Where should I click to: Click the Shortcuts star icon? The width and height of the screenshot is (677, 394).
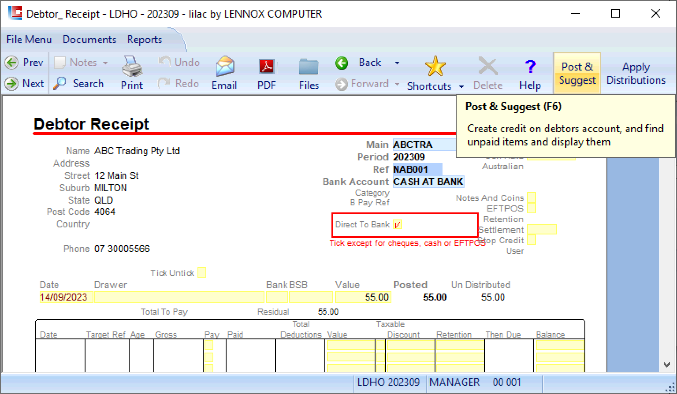point(435,66)
